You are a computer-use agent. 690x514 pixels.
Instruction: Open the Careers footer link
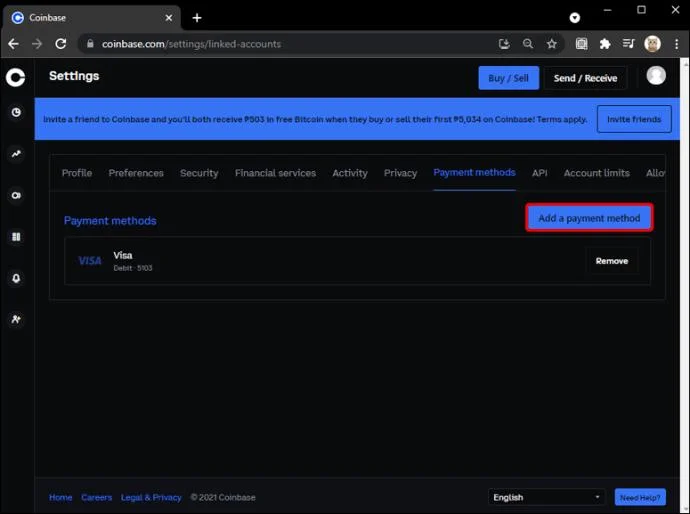[x=96, y=498]
